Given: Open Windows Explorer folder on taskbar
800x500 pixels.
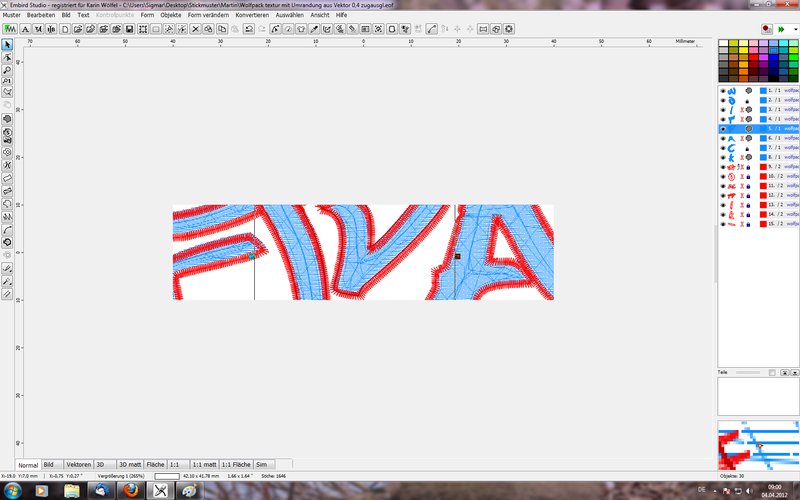Looking at the screenshot, I should 72,491.
